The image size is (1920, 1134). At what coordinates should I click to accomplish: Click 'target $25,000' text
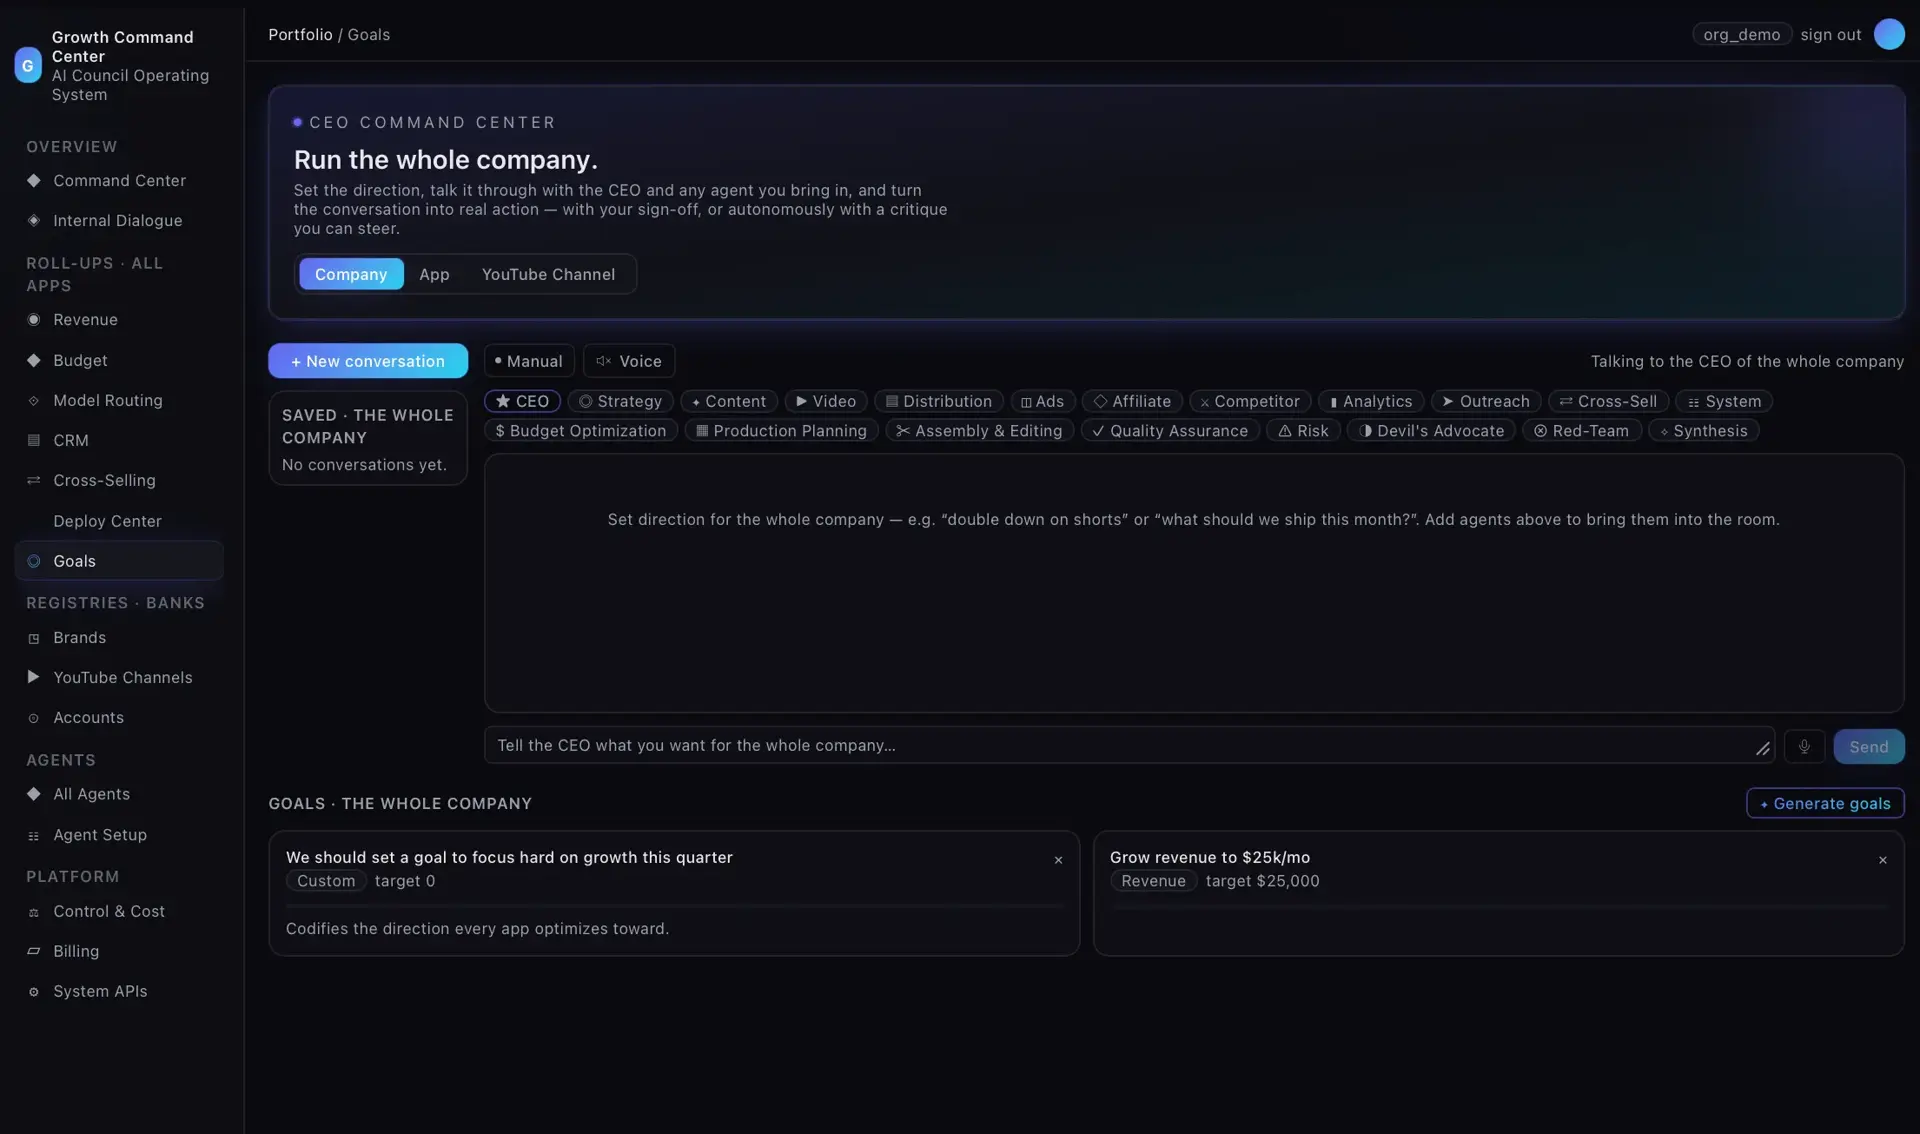point(1262,881)
